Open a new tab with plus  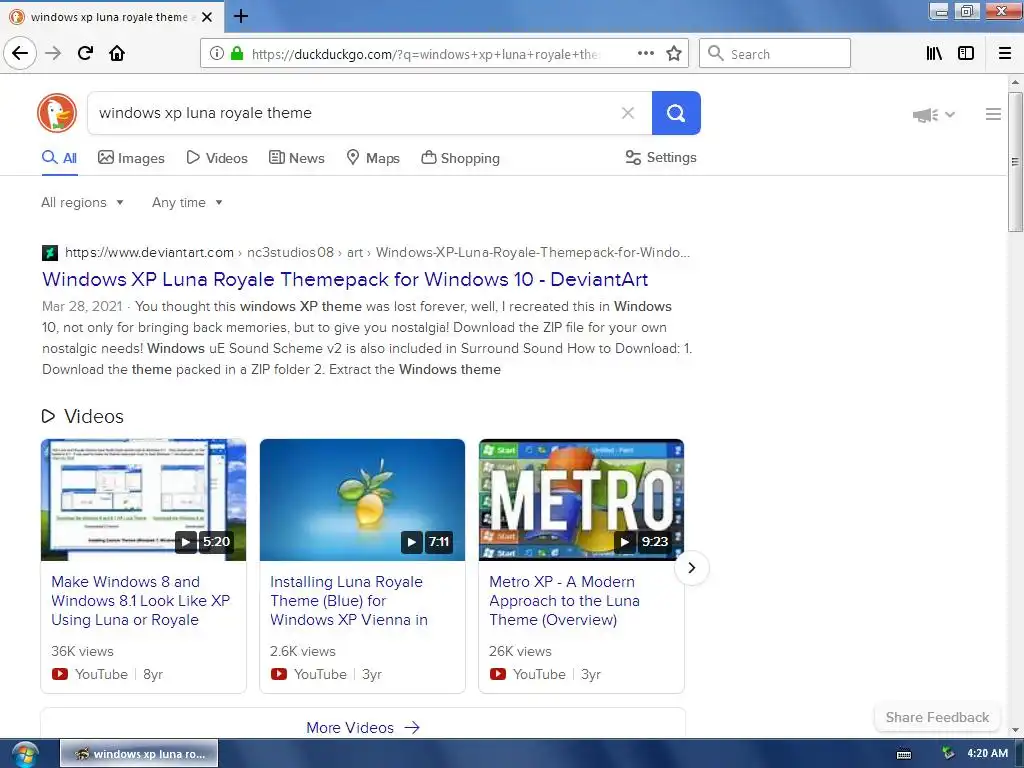(240, 16)
